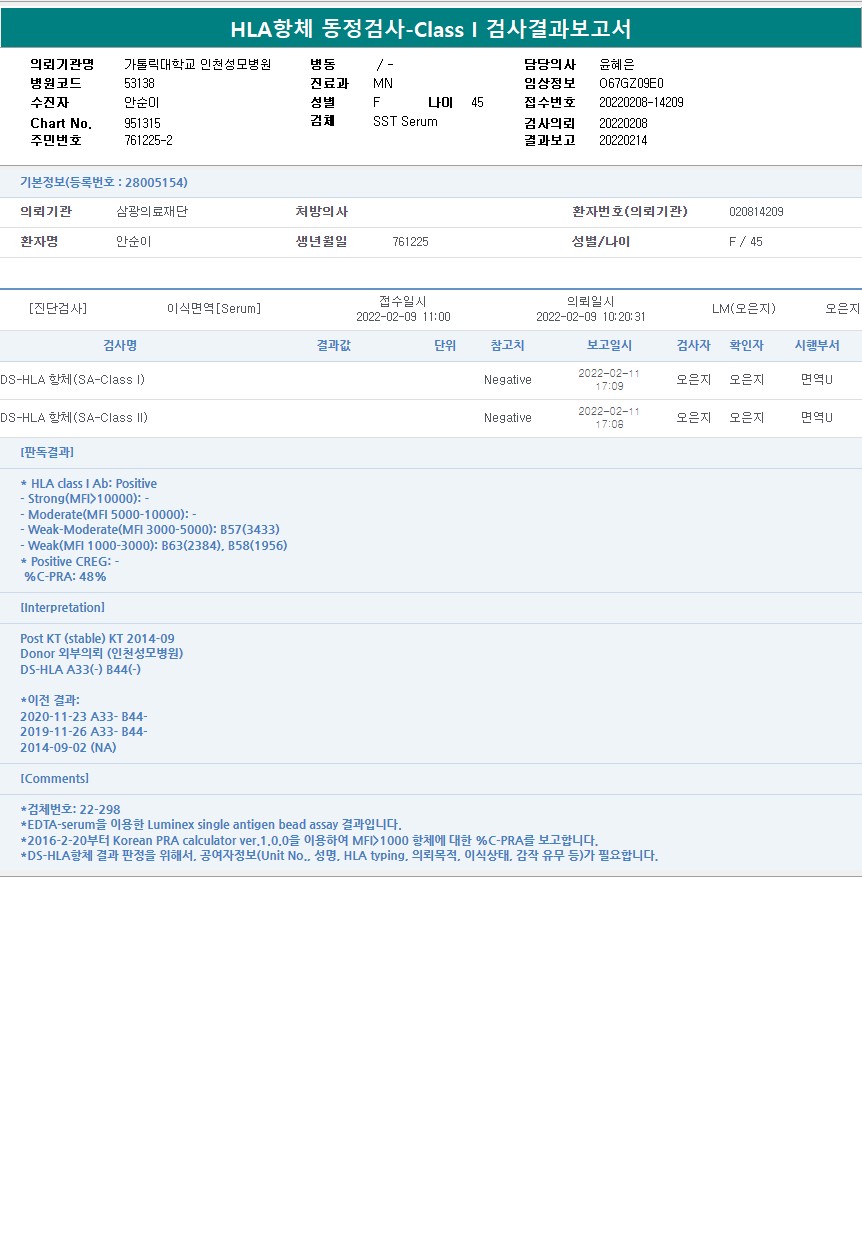Click the referring institution '삼광의료재단'

[x=152, y=212]
